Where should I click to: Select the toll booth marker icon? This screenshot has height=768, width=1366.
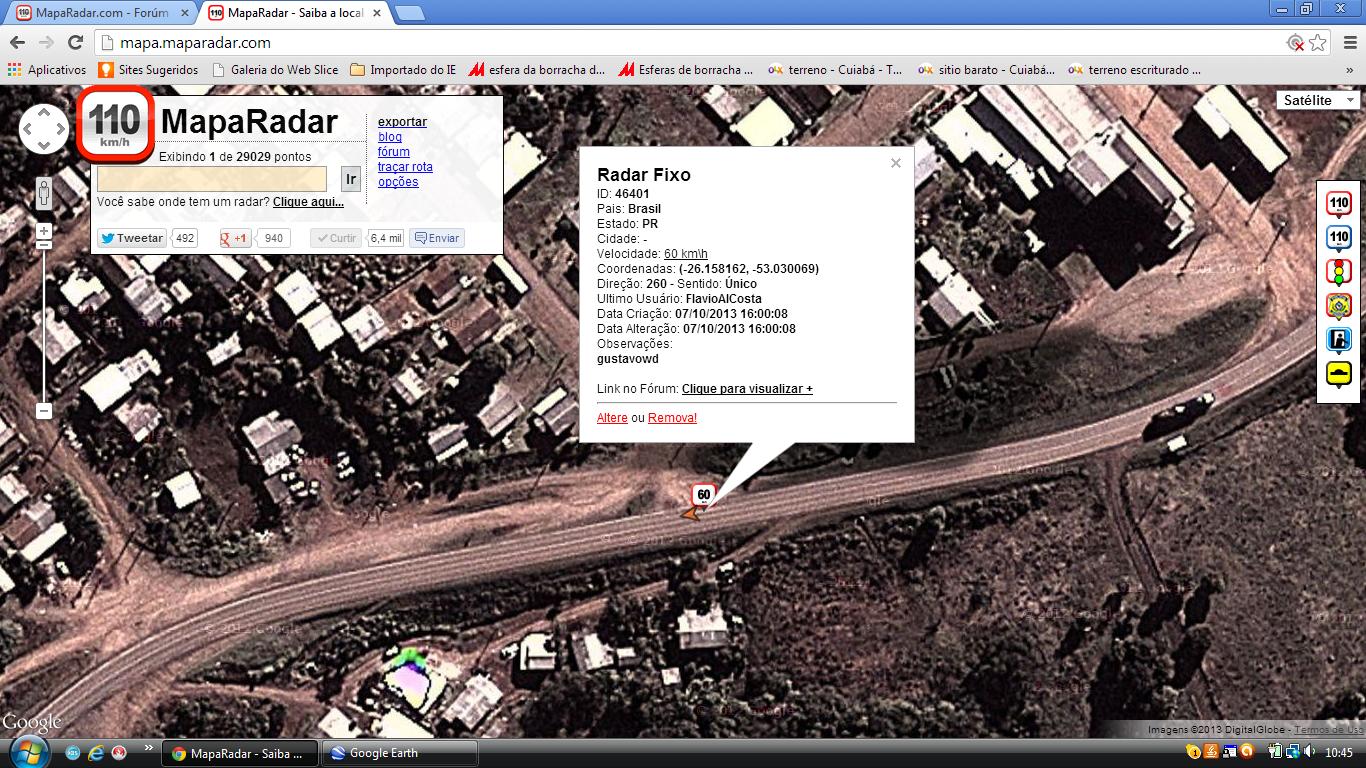pyautogui.click(x=1338, y=340)
